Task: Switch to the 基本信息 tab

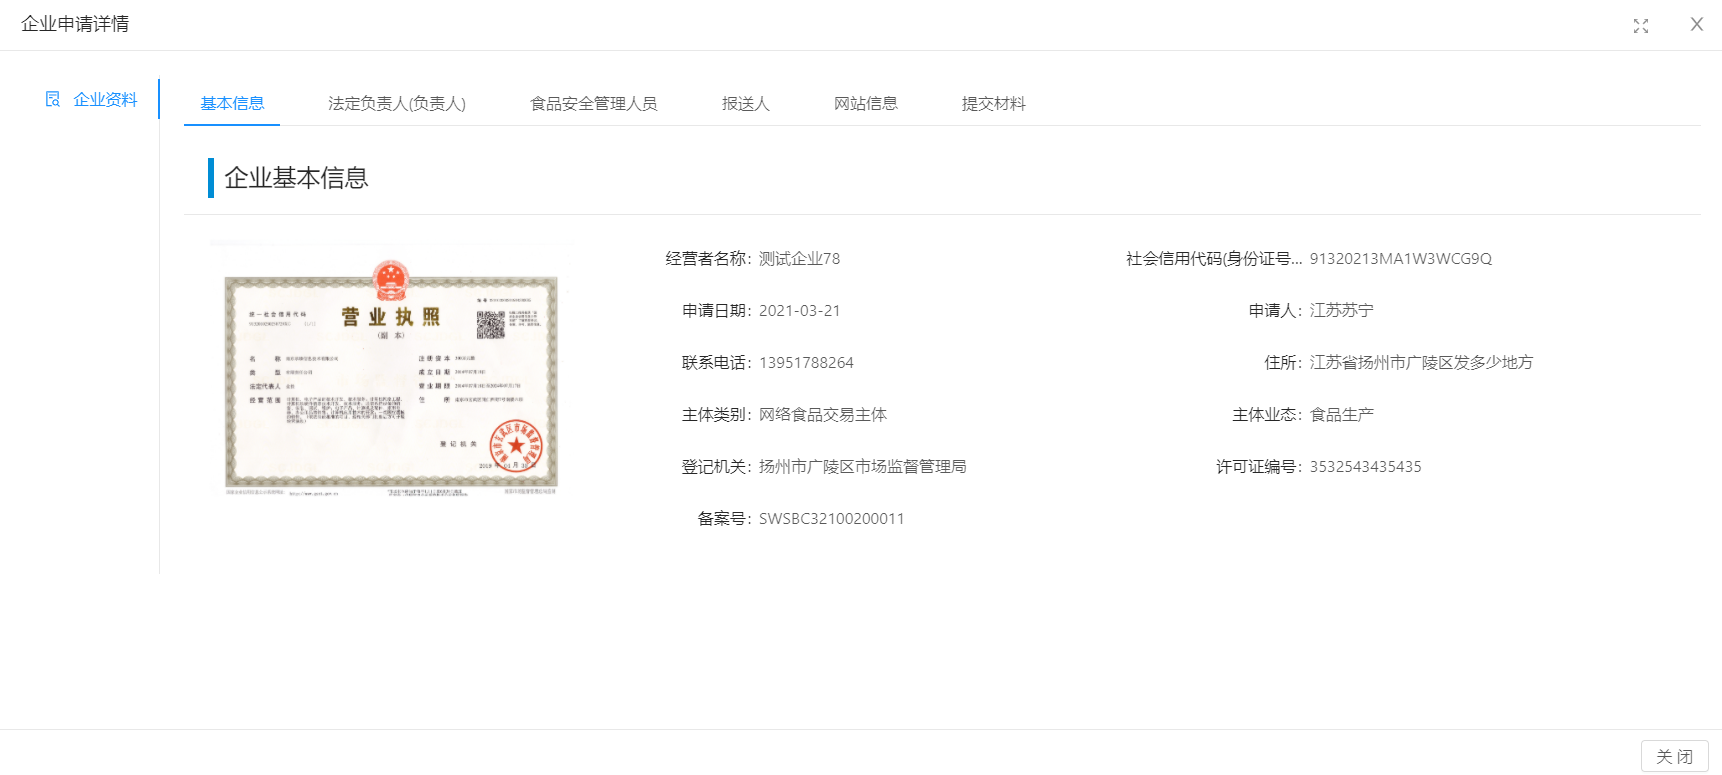Action: (x=232, y=103)
